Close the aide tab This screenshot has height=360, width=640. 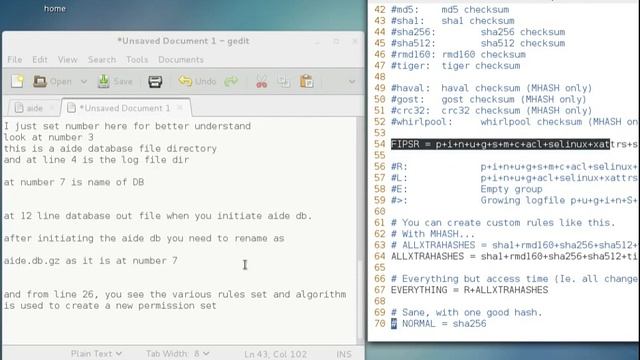click(52, 108)
